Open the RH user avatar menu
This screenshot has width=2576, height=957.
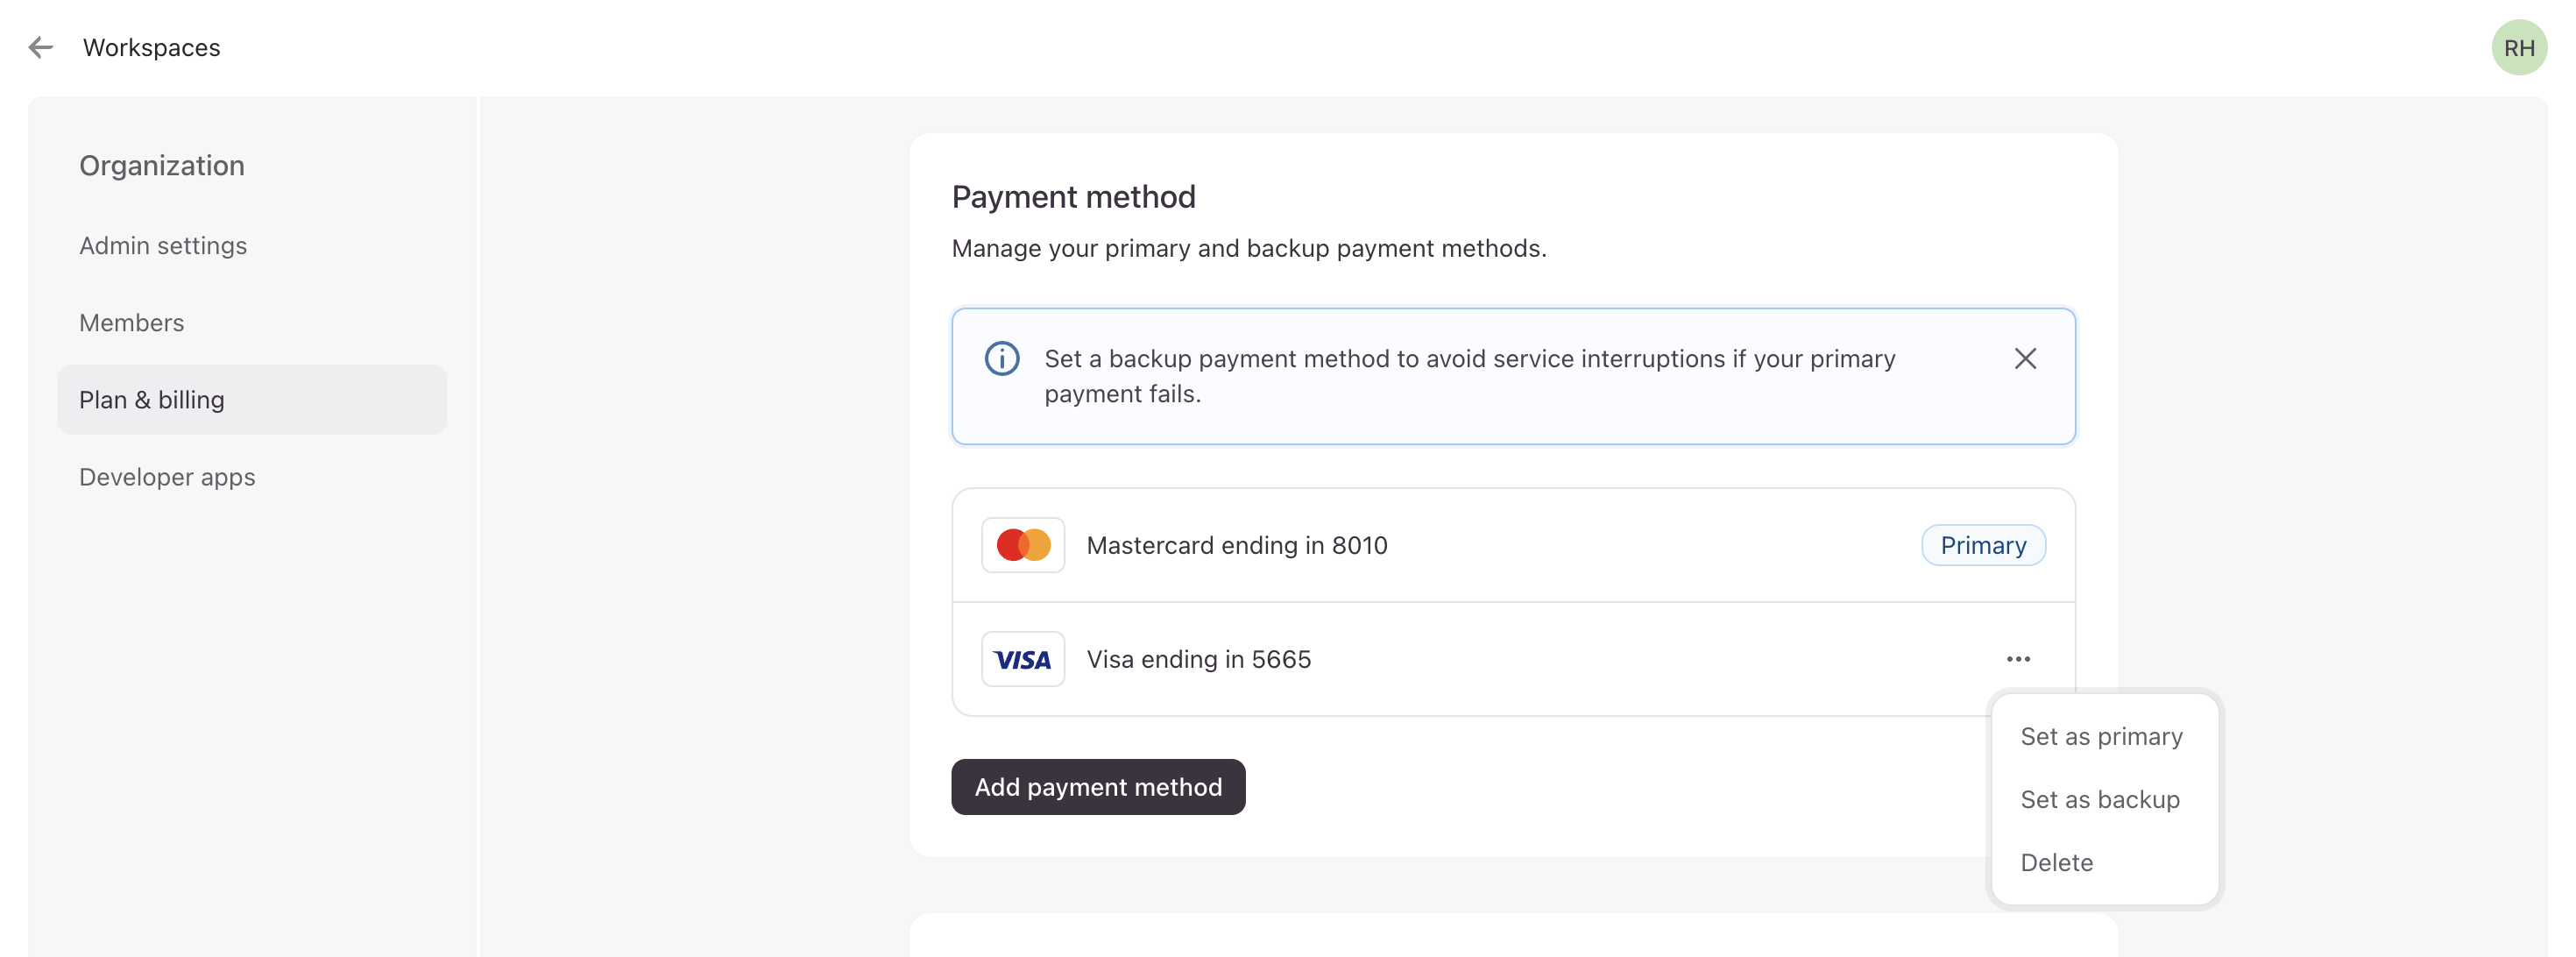[2518, 47]
